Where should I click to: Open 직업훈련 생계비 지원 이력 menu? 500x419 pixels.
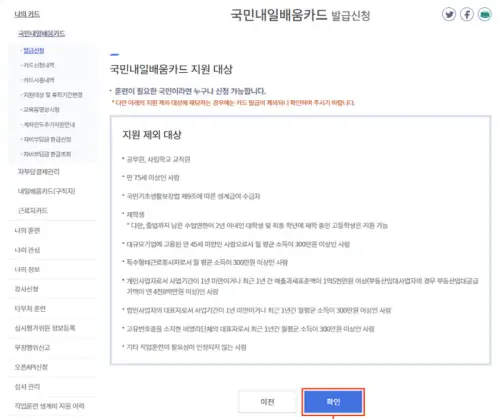click(49, 406)
